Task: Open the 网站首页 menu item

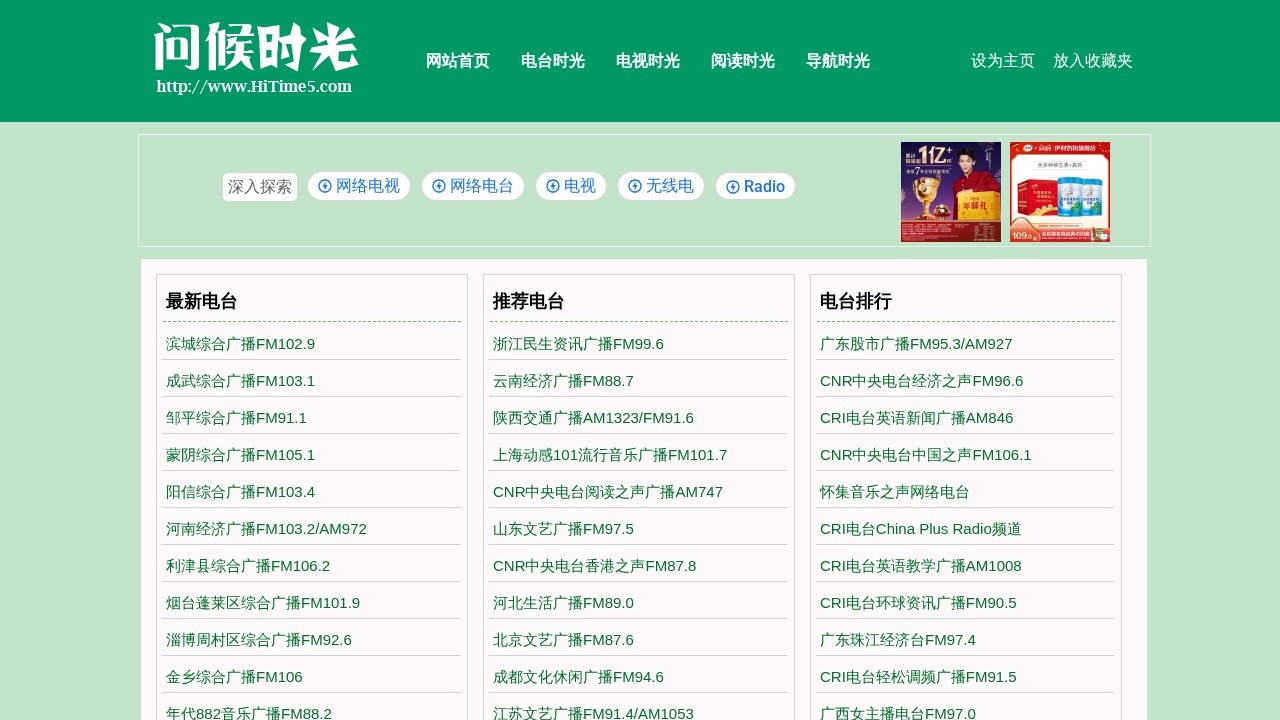Action: (x=457, y=61)
